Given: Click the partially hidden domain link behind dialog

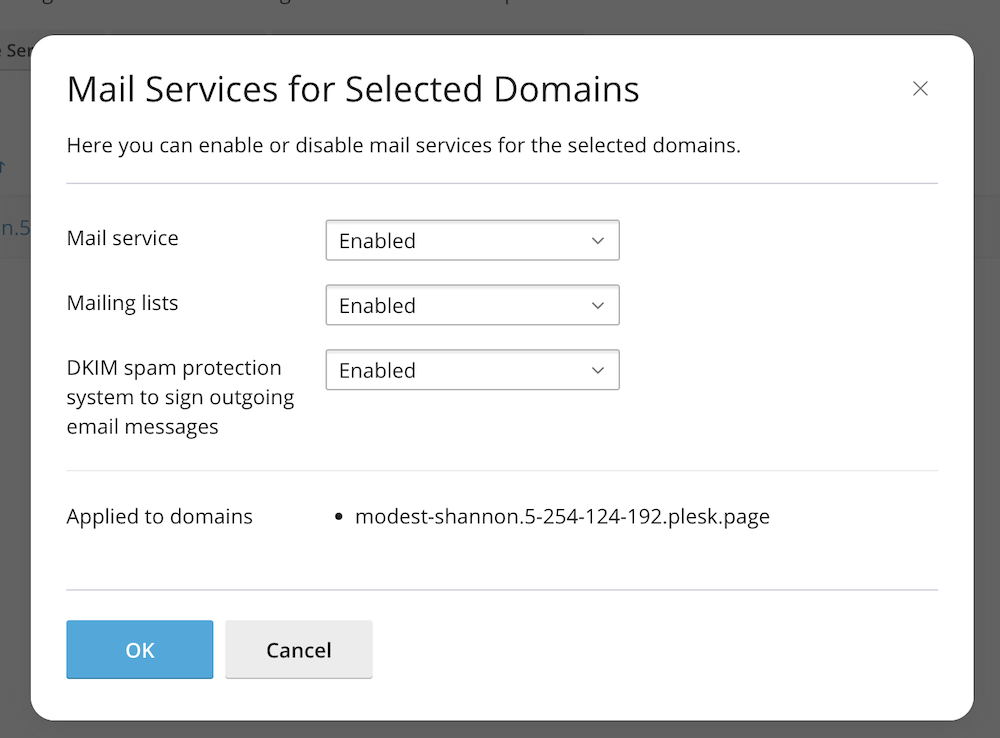Looking at the screenshot, I should point(14,228).
